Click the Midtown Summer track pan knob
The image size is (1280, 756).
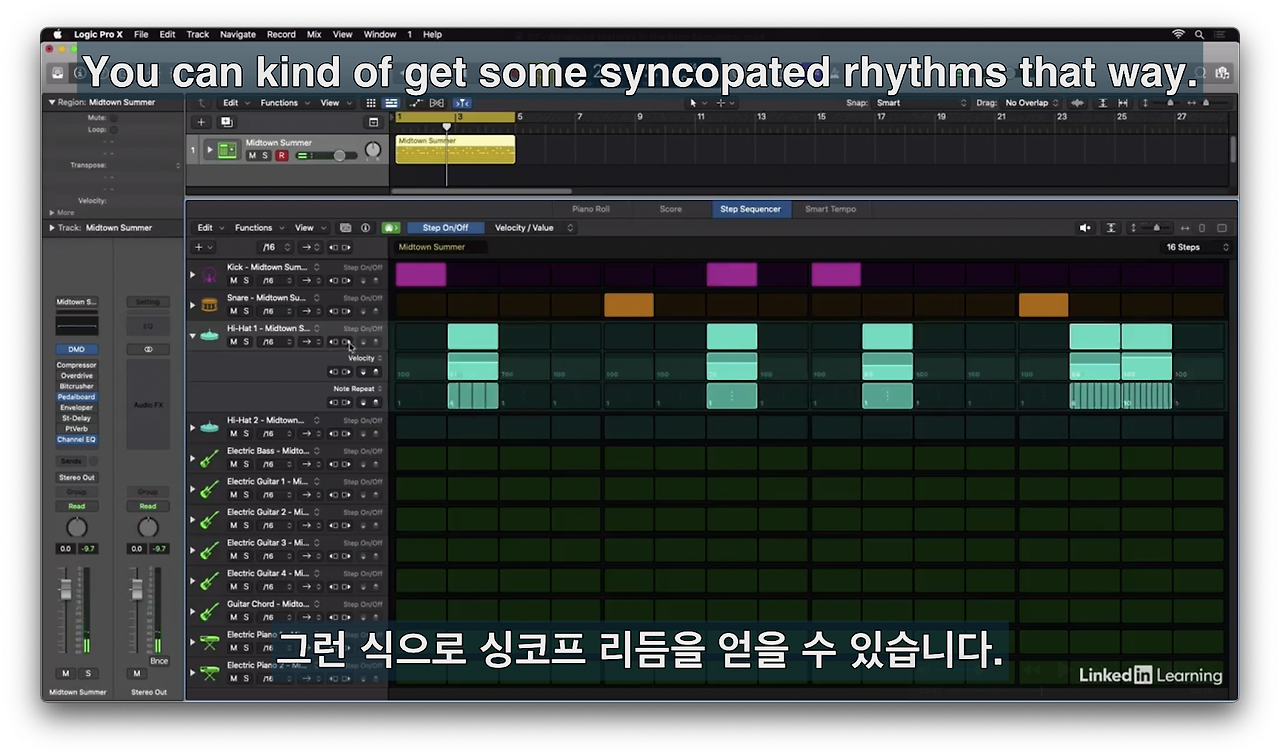[x=373, y=150]
